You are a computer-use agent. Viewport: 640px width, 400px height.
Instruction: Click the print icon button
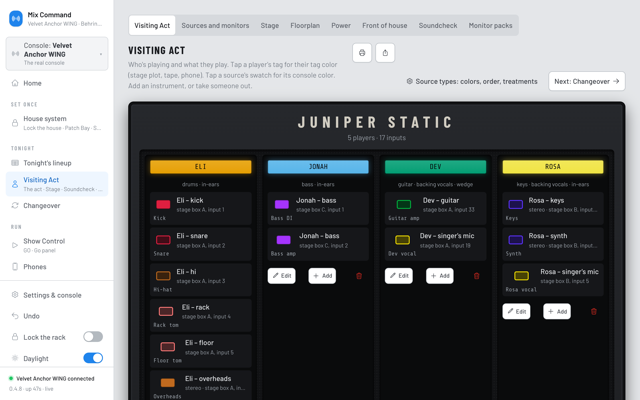click(x=362, y=53)
